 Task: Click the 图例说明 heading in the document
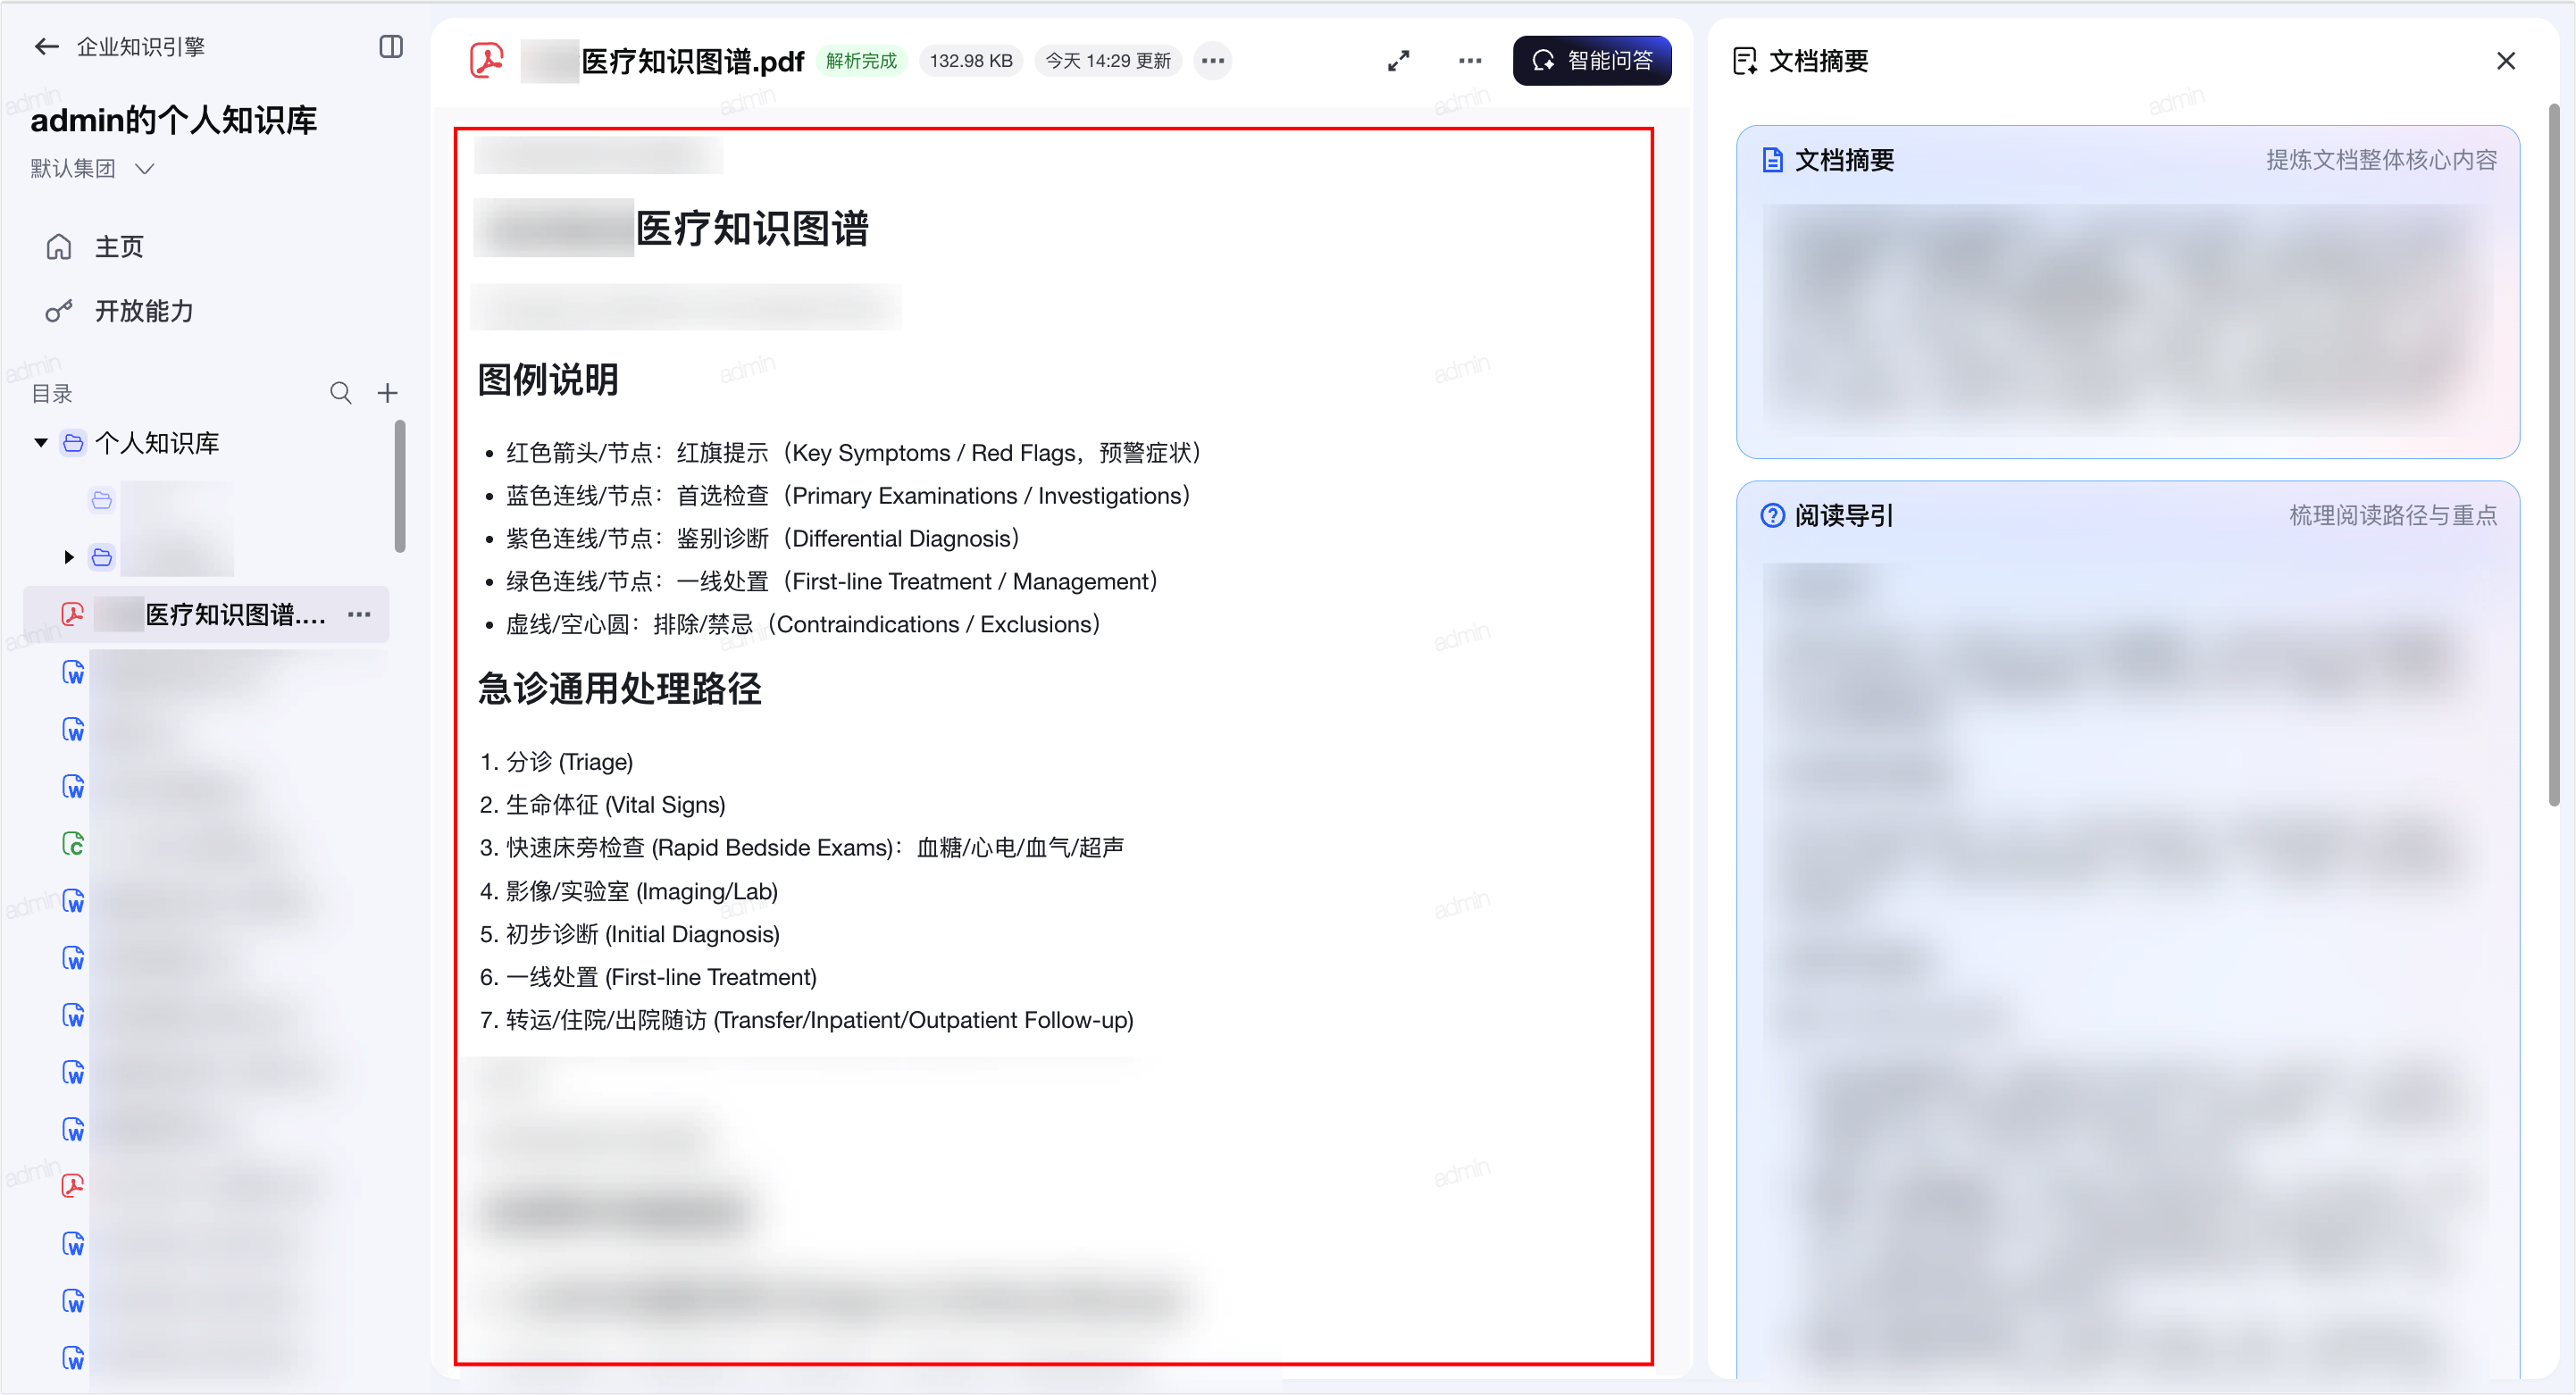tap(548, 380)
